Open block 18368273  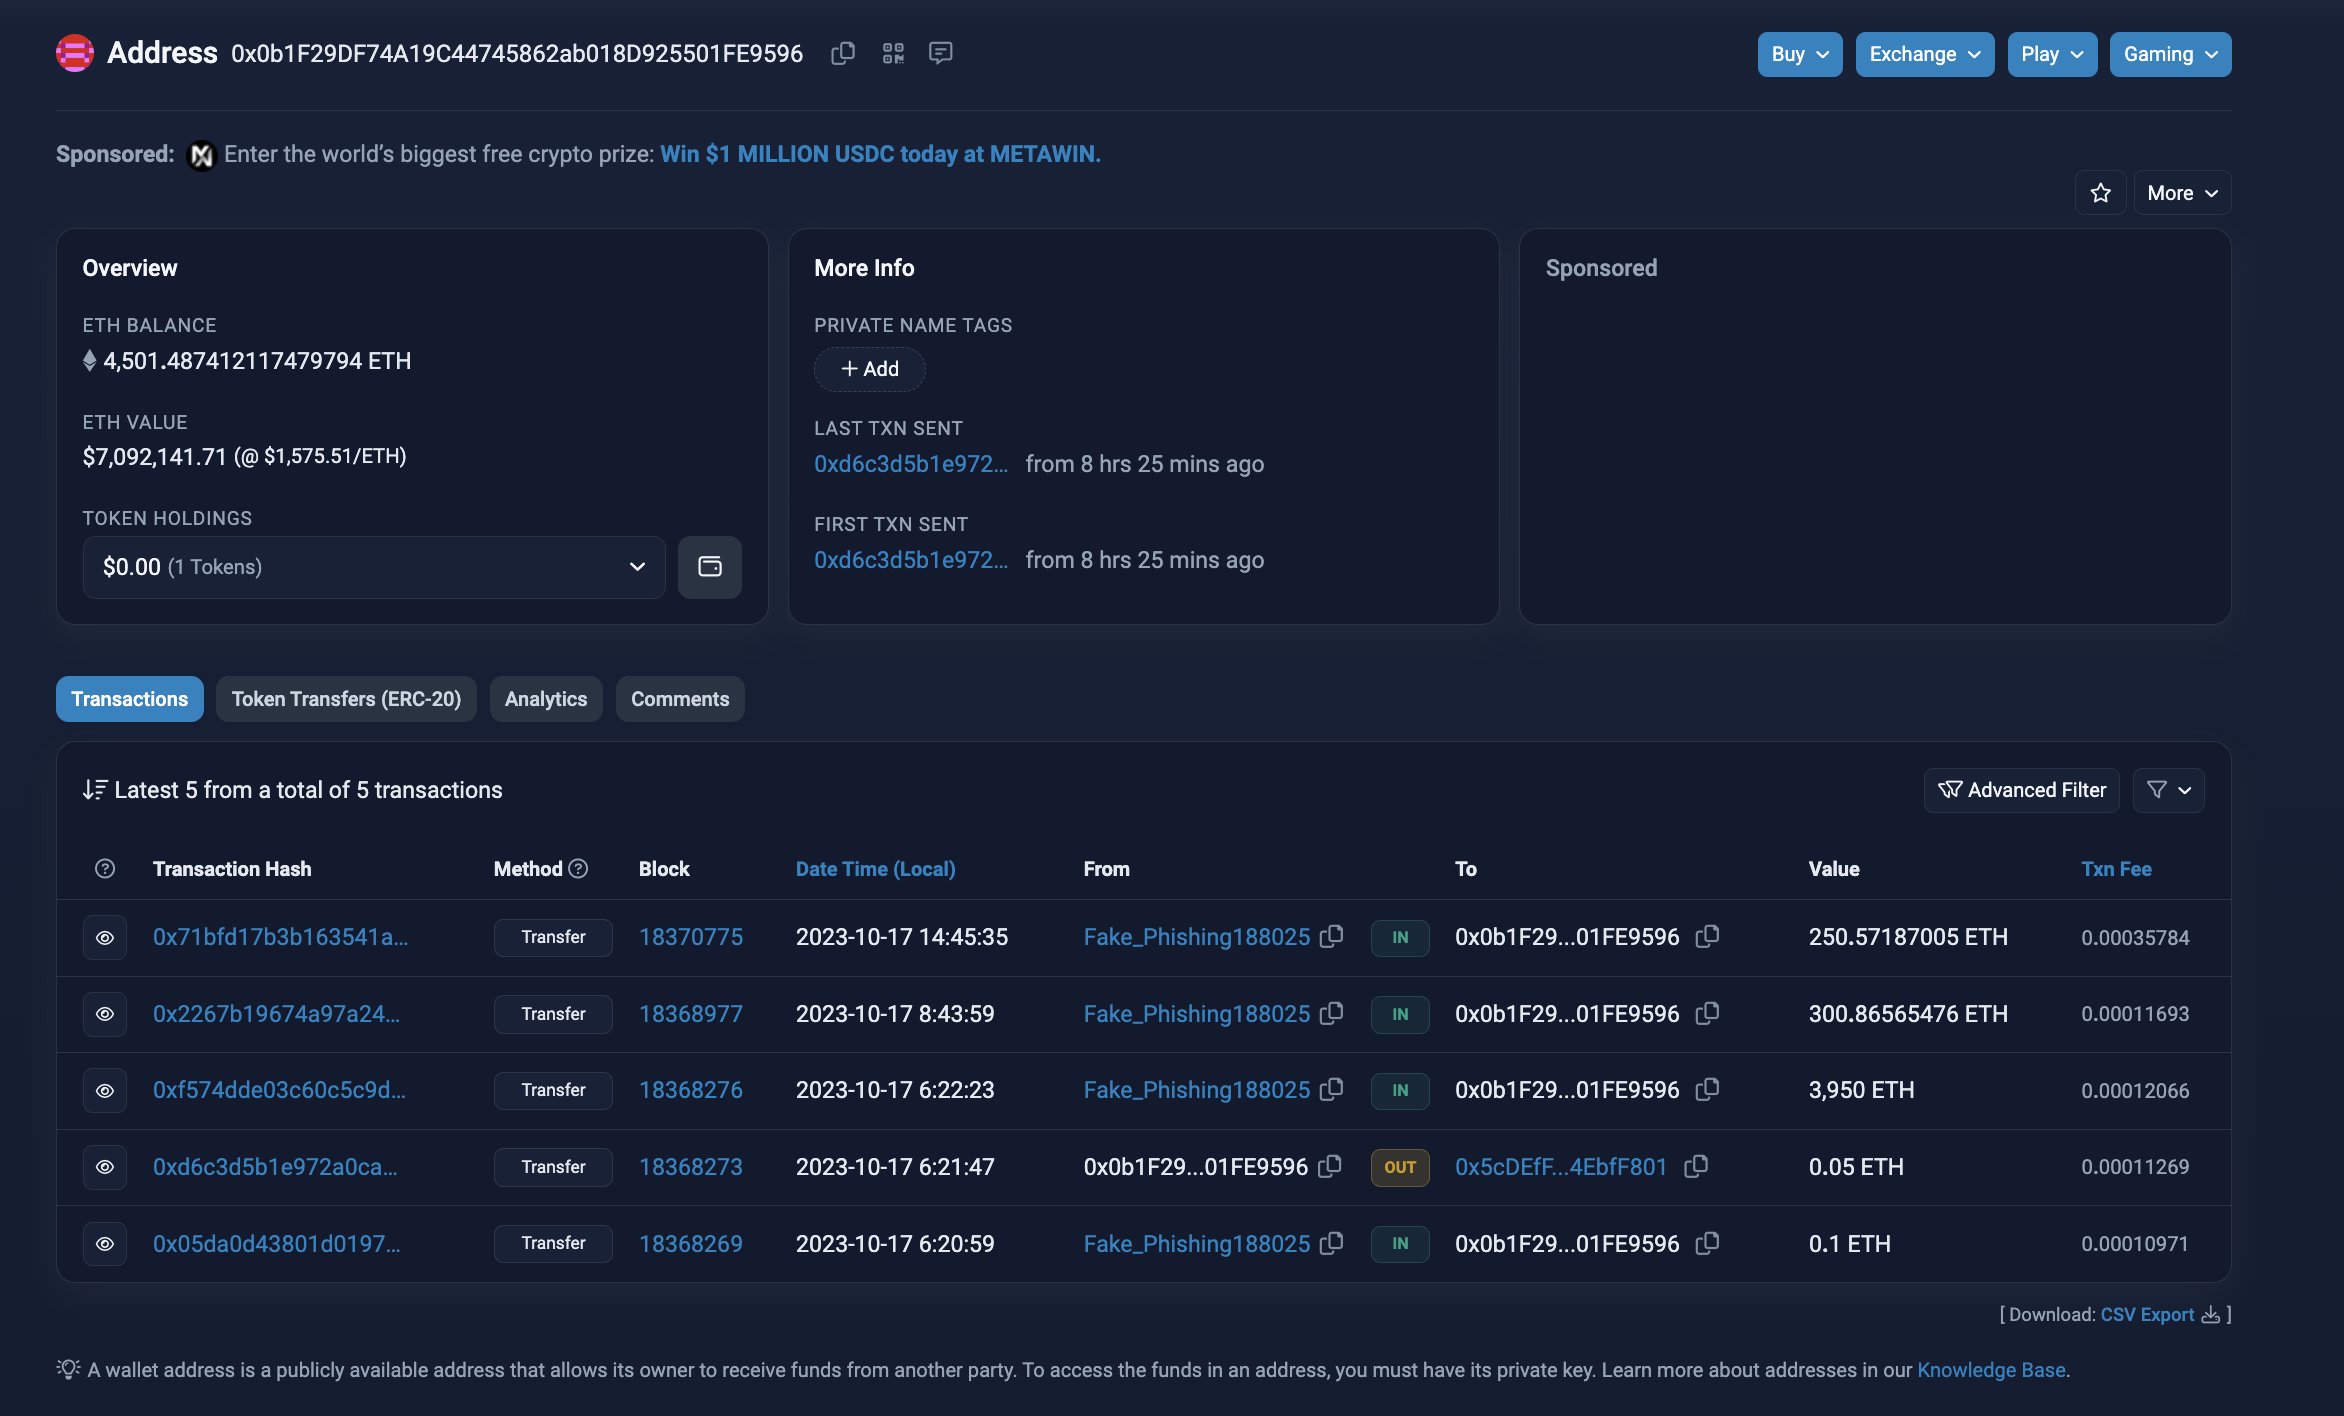pyautogui.click(x=691, y=1167)
